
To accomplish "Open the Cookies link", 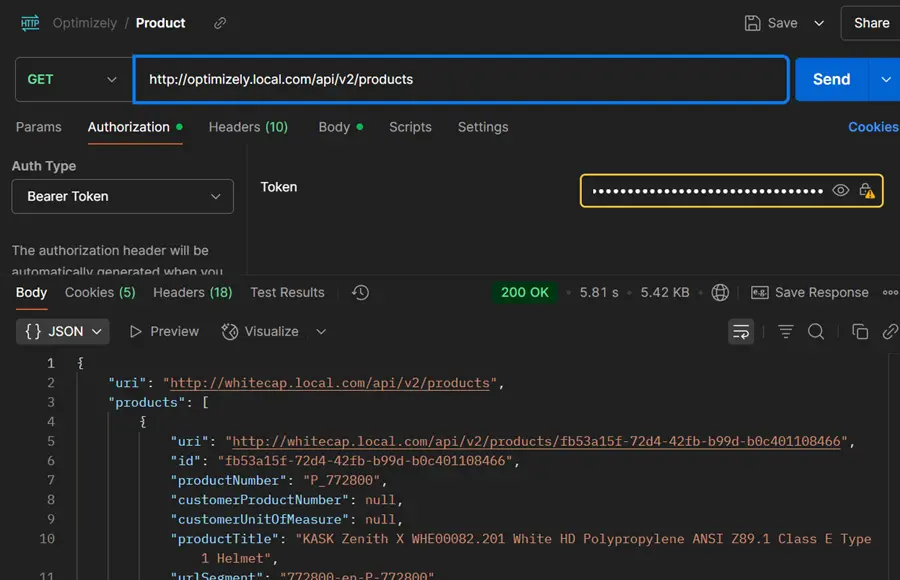I will coord(873,127).
